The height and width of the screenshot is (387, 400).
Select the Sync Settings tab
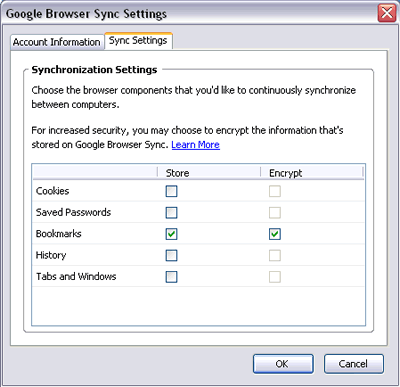pyautogui.click(x=138, y=41)
